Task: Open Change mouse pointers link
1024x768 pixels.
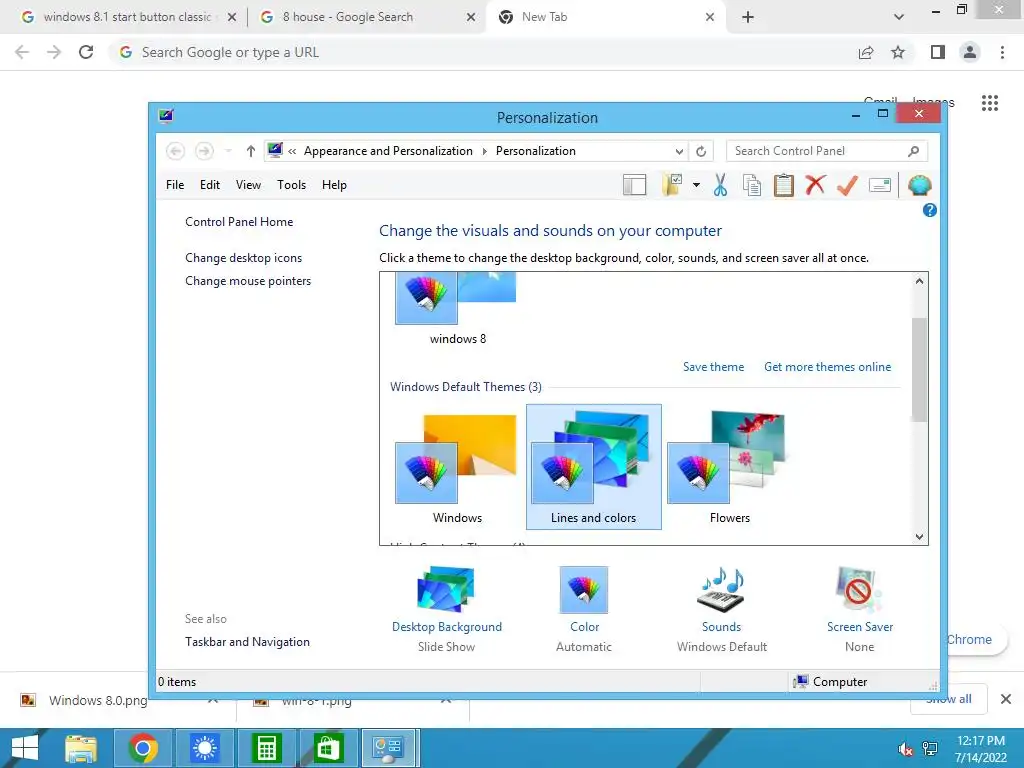Action: 248,281
